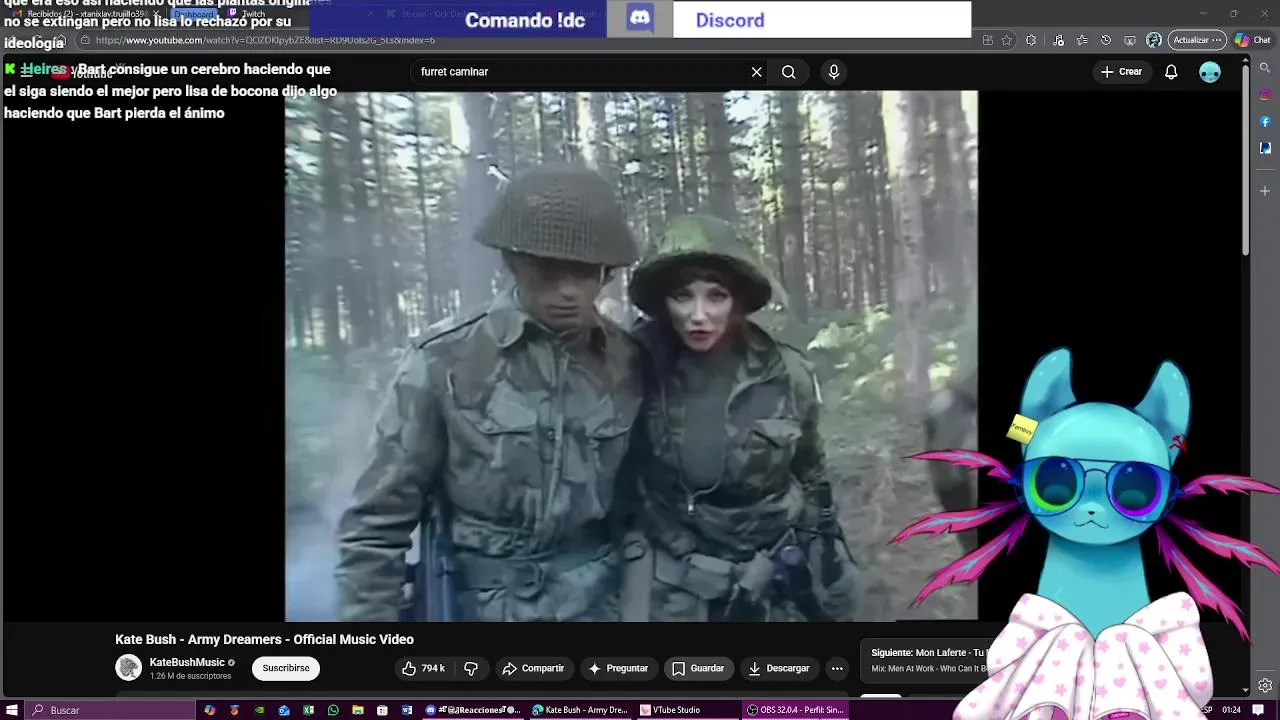Click the Actualizar update button
This screenshot has width=1280, height=720.
[1197, 40]
